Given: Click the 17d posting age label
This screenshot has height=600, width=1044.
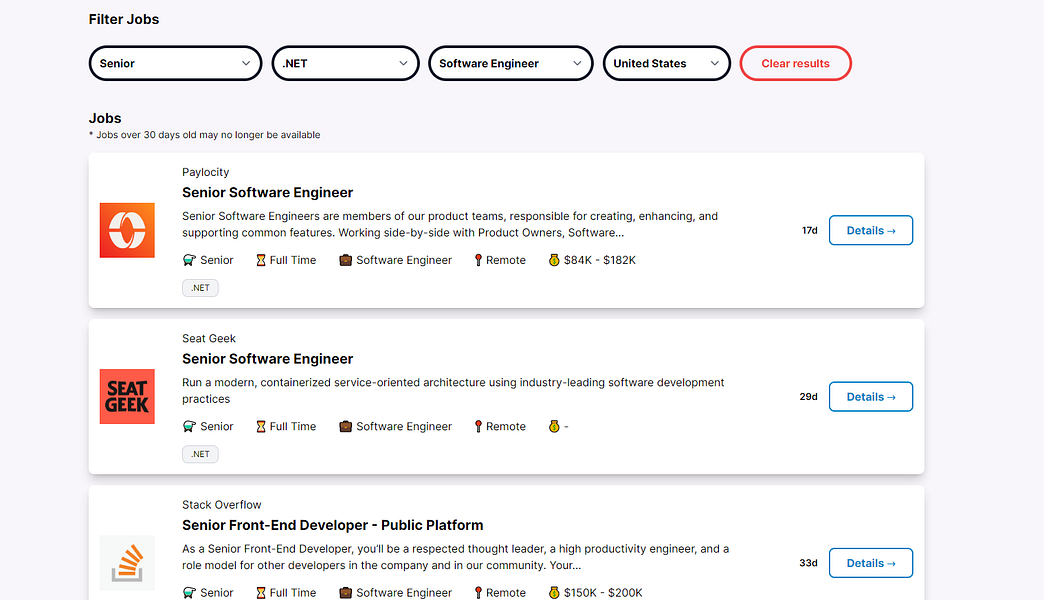Looking at the screenshot, I should click(x=810, y=230).
